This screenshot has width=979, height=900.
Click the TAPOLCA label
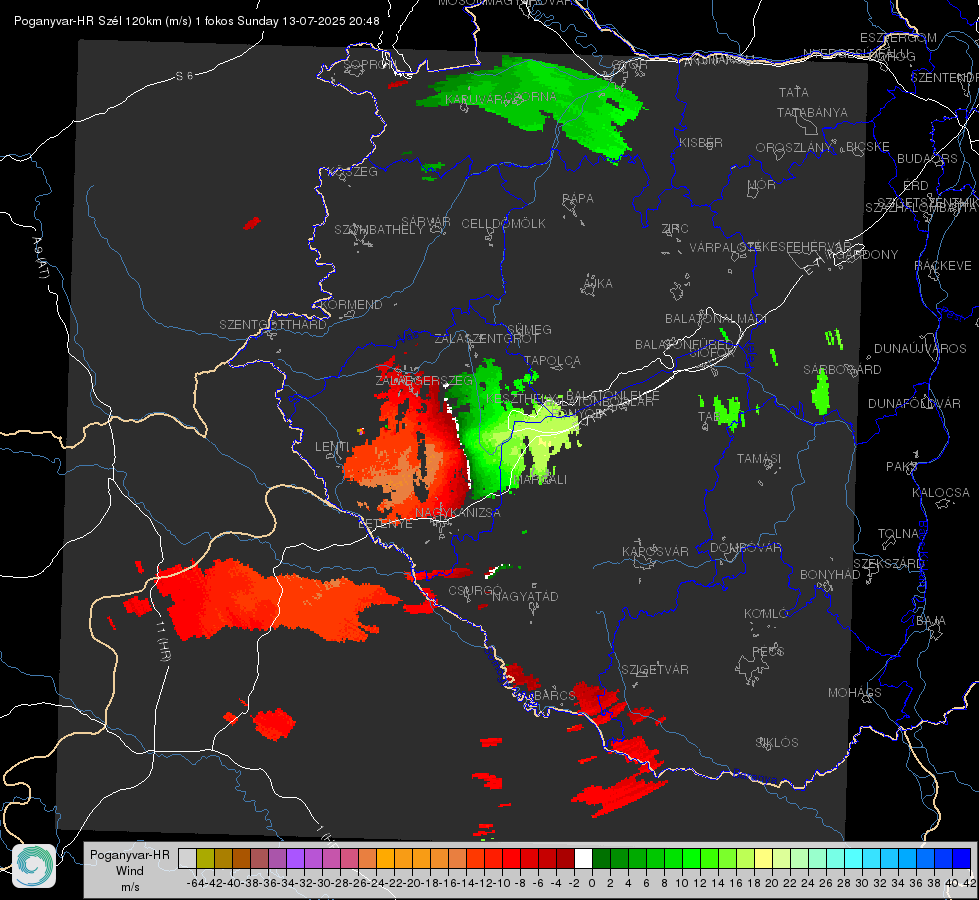(x=553, y=360)
